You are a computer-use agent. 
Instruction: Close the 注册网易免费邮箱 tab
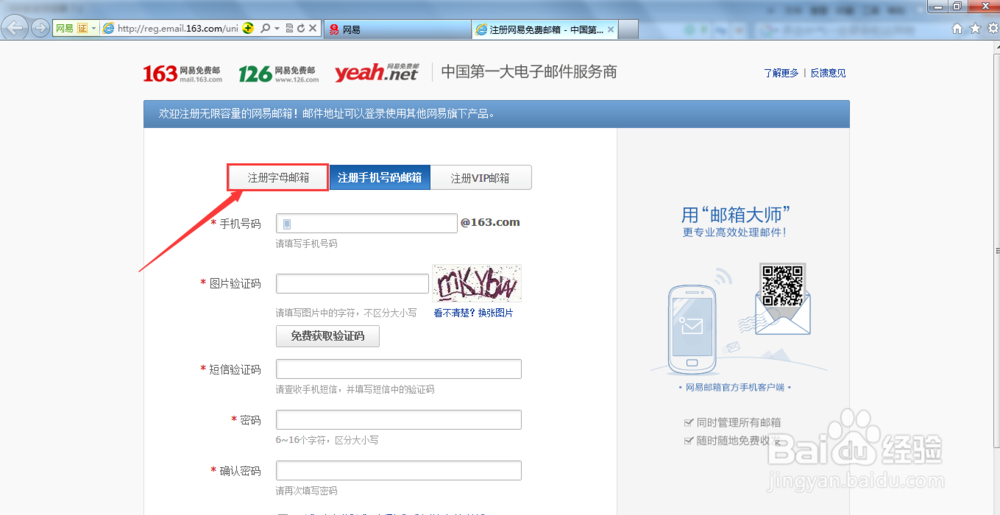tap(610, 29)
